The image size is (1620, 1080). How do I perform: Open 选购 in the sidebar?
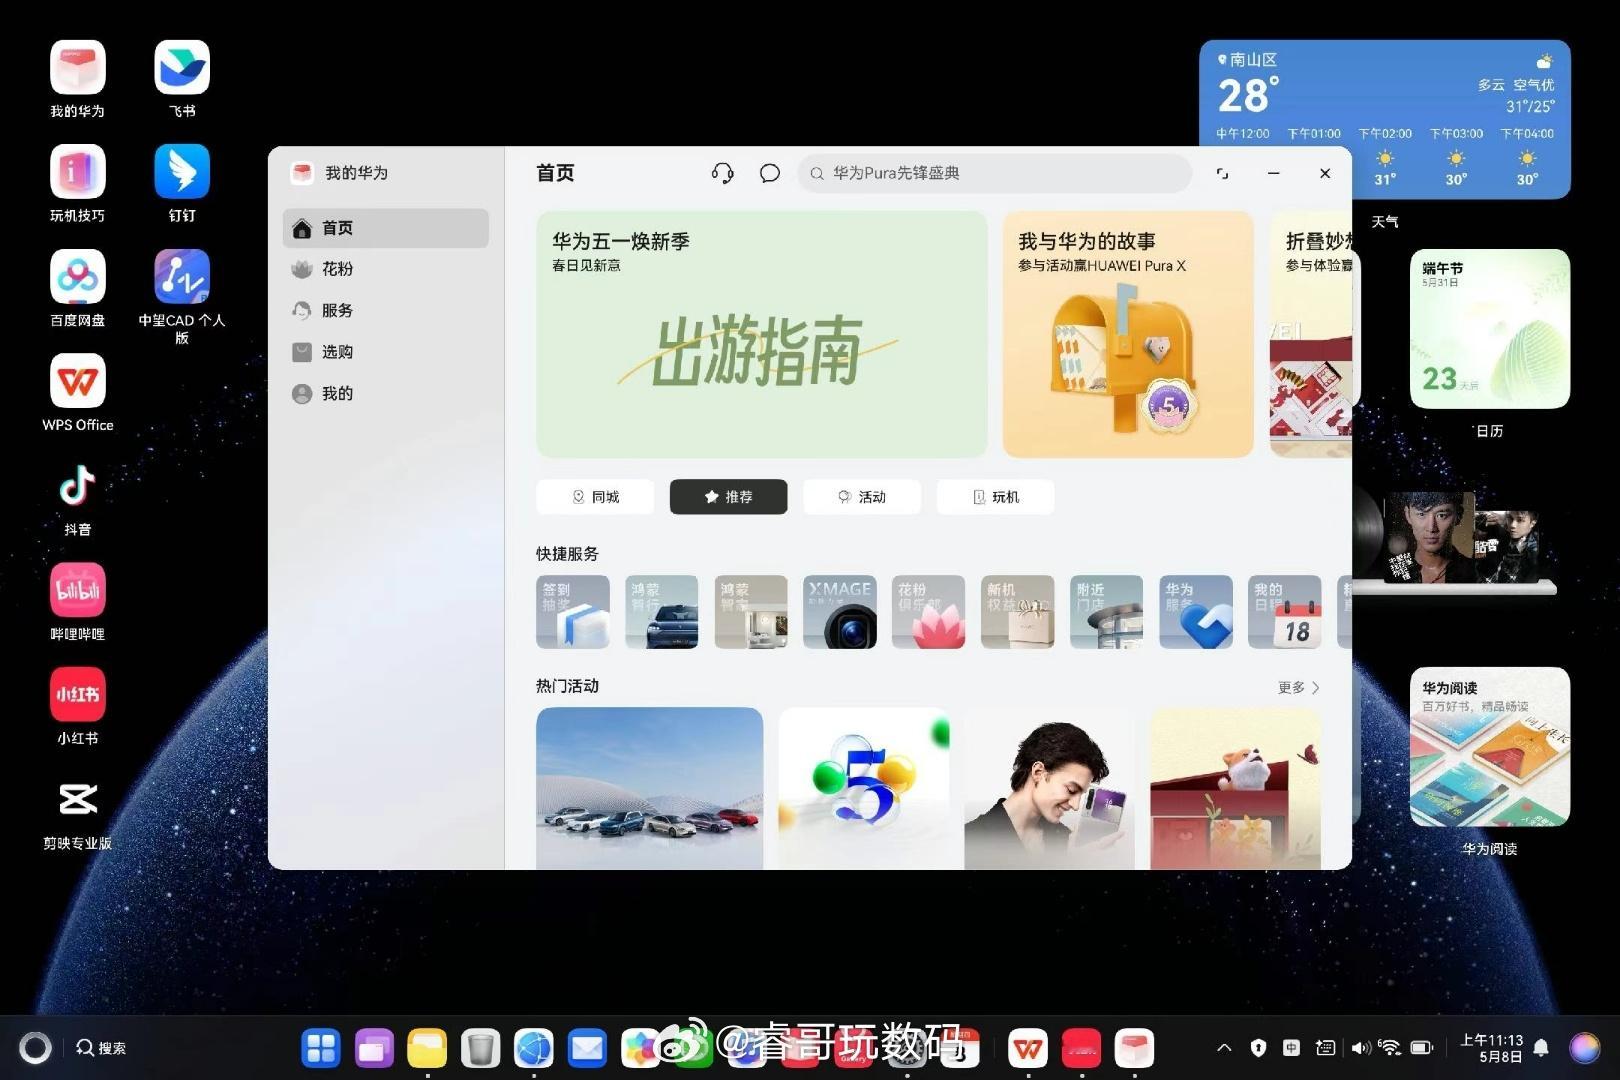(386, 352)
